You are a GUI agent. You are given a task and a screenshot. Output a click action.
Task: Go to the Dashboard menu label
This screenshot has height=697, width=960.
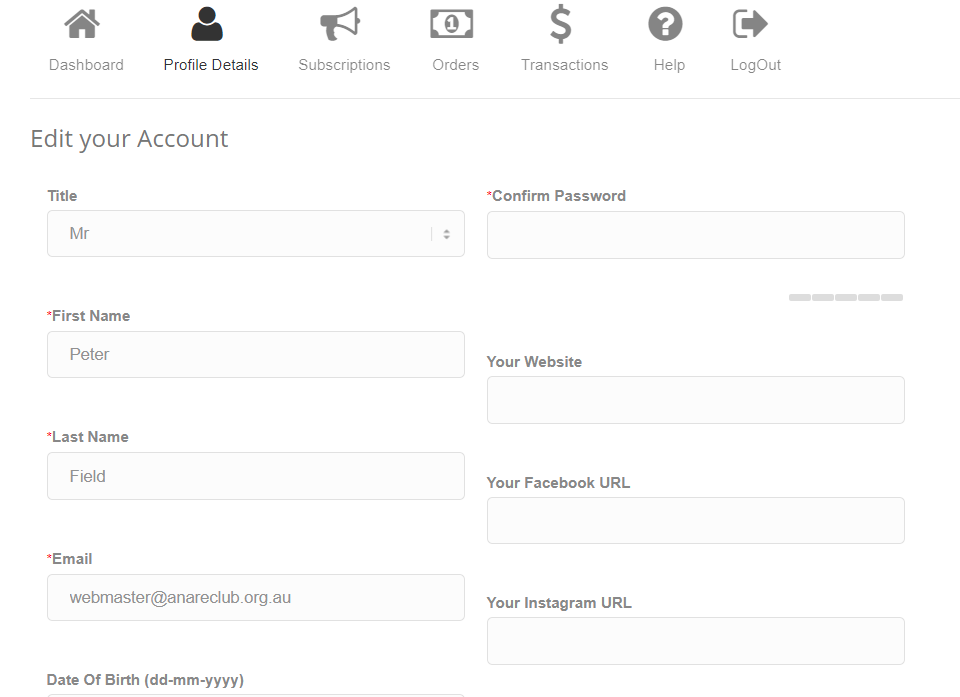pos(86,65)
